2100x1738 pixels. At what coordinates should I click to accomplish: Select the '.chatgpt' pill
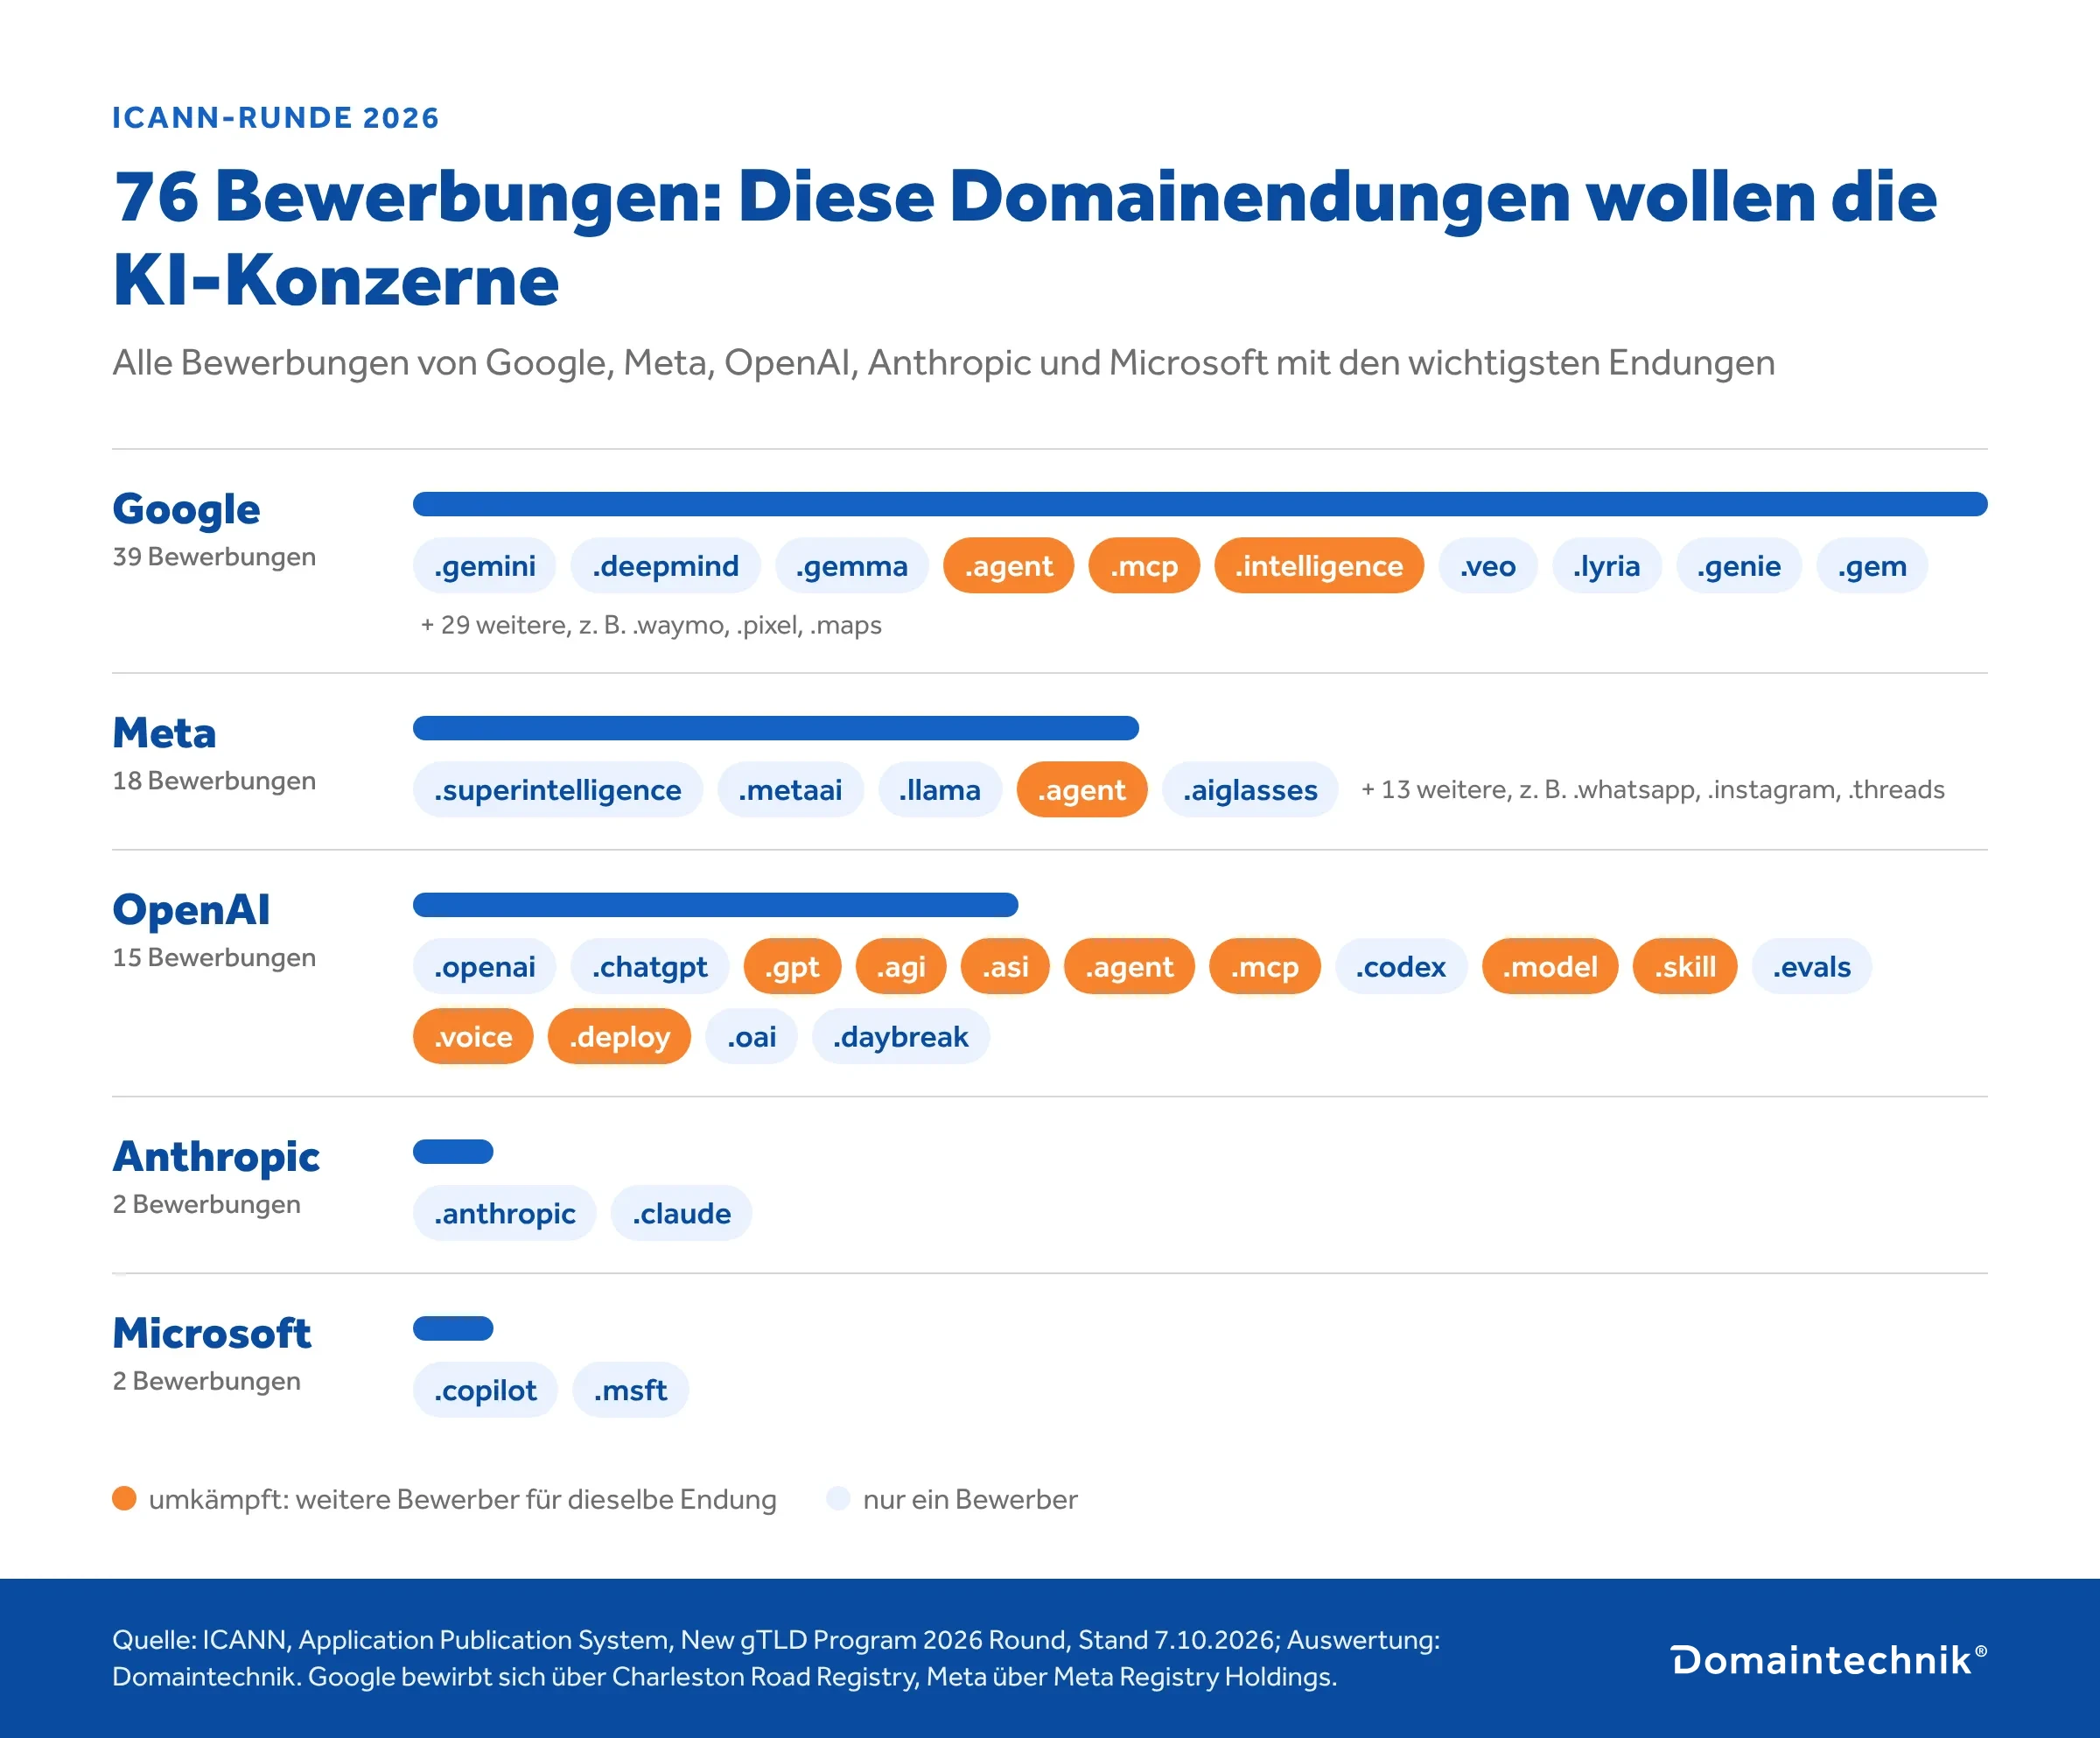click(x=650, y=967)
